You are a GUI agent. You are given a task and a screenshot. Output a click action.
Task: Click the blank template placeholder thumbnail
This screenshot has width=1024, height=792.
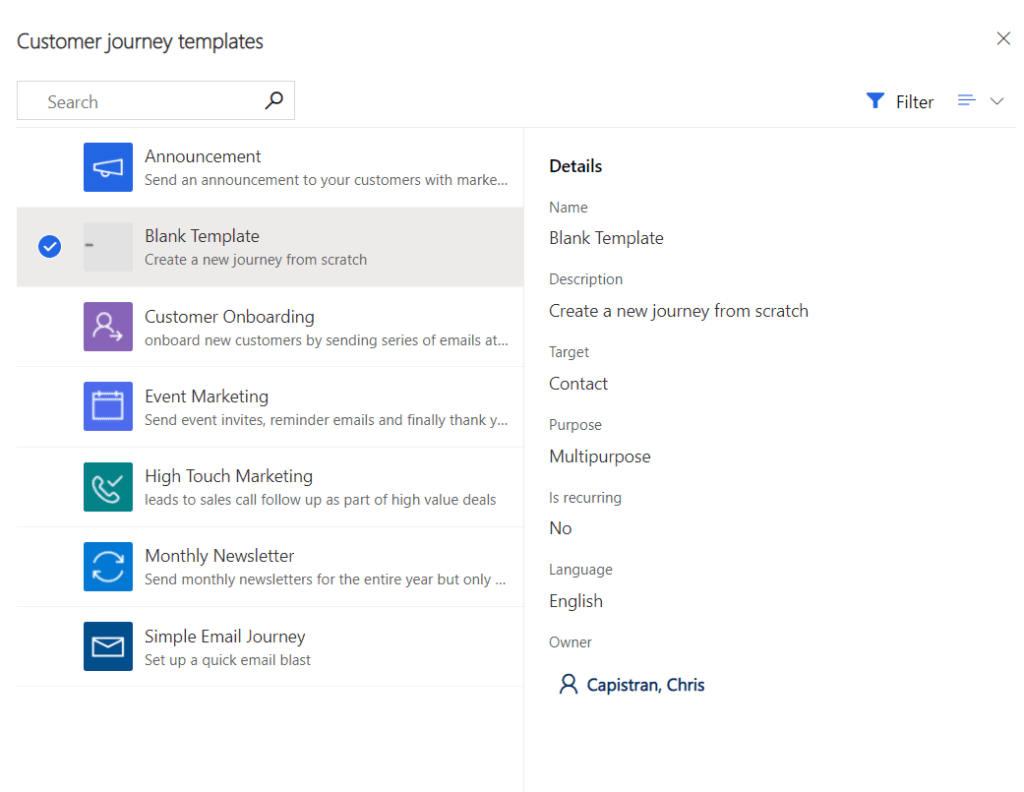(108, 247)
